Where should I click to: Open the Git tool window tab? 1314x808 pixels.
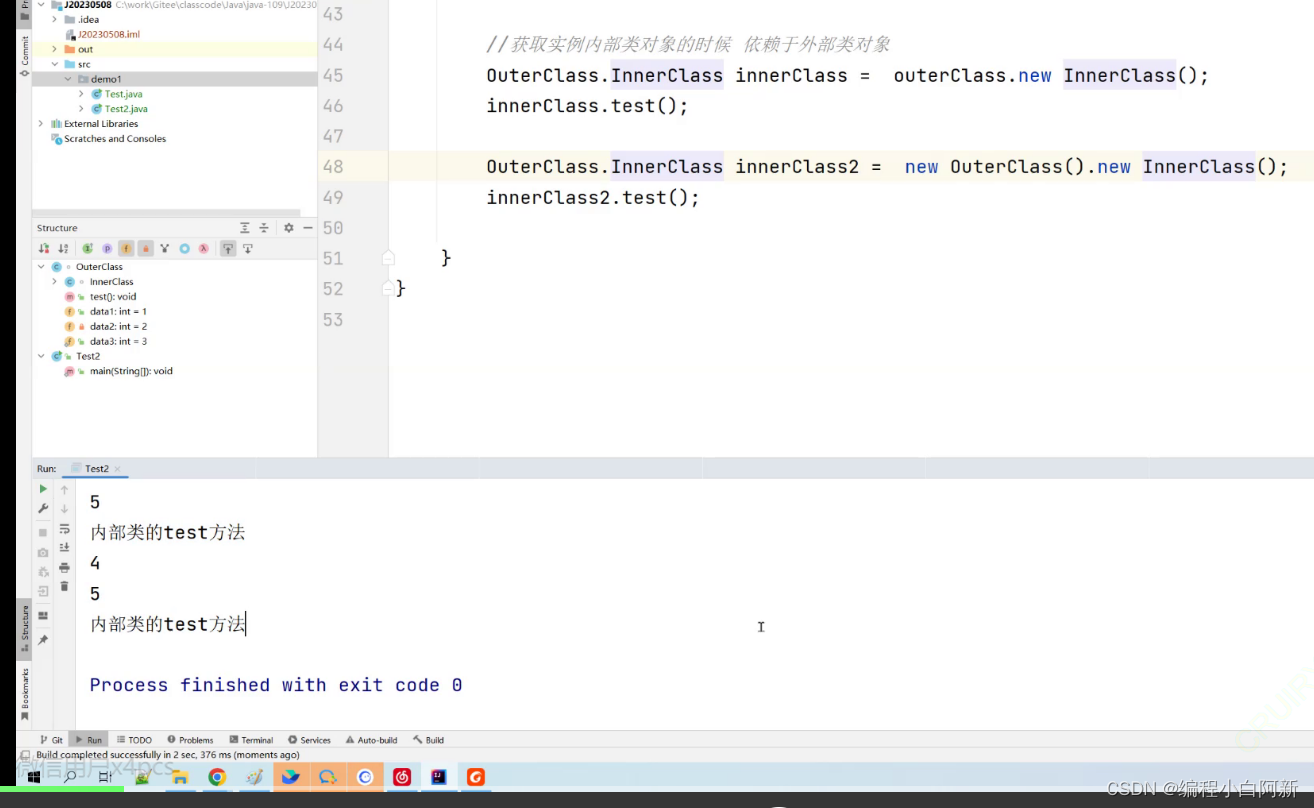(51, 740)
